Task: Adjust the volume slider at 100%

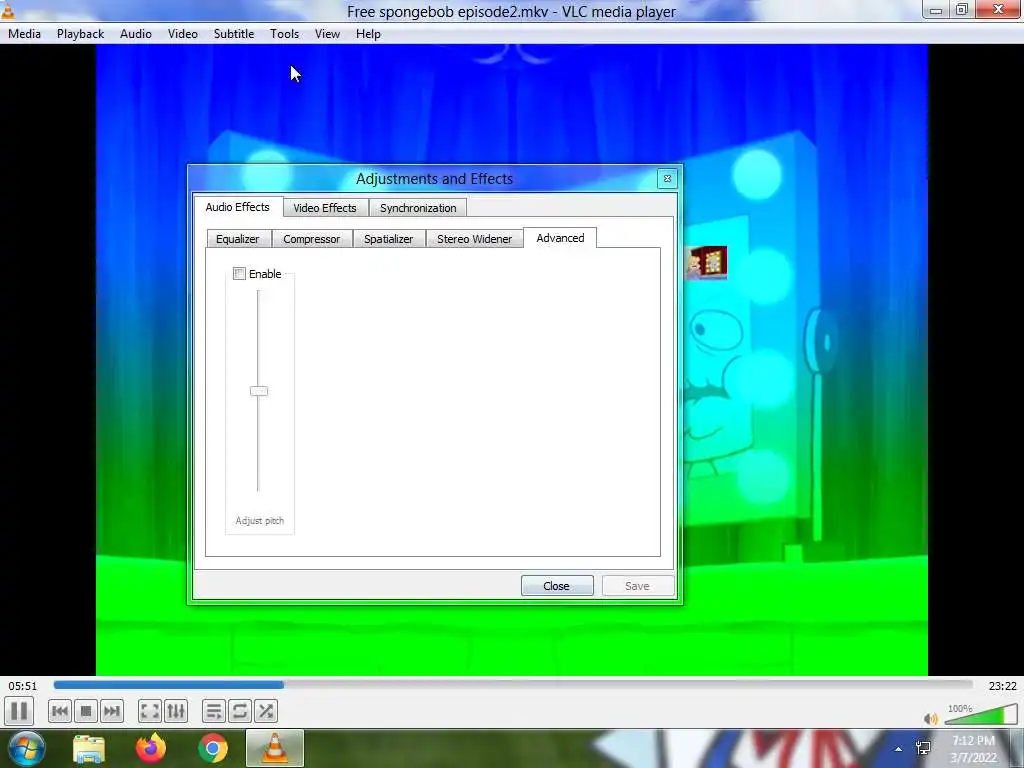Action: pos(981,714)
